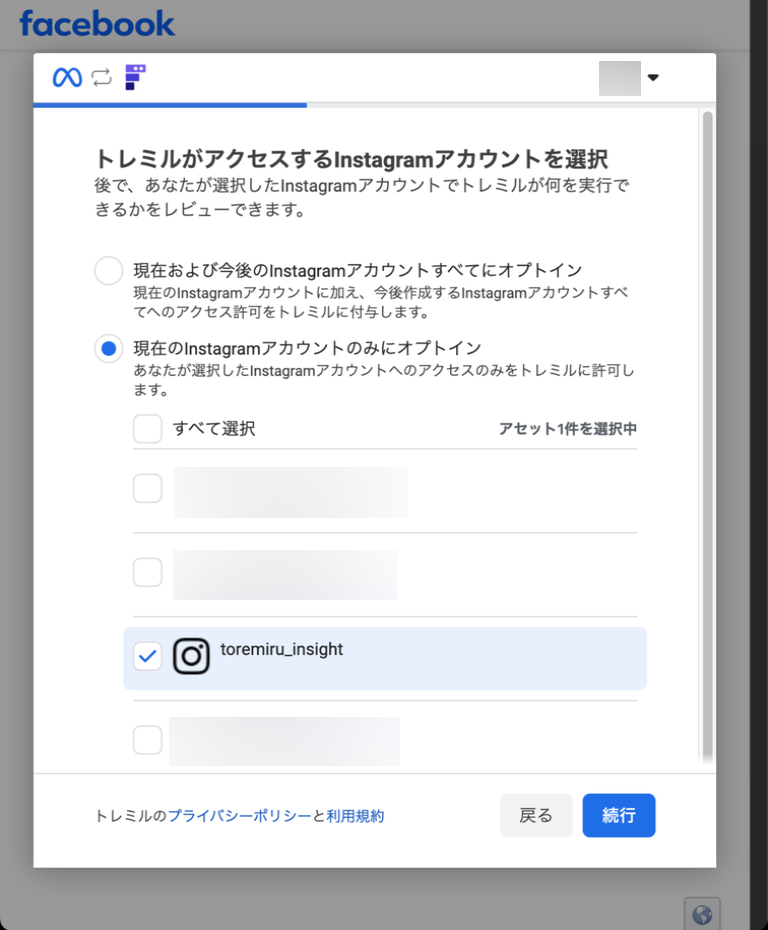The height and width of the screenshot is (930, 768).
Task: Check the すべて選択 checkbox
Action: 148,429
